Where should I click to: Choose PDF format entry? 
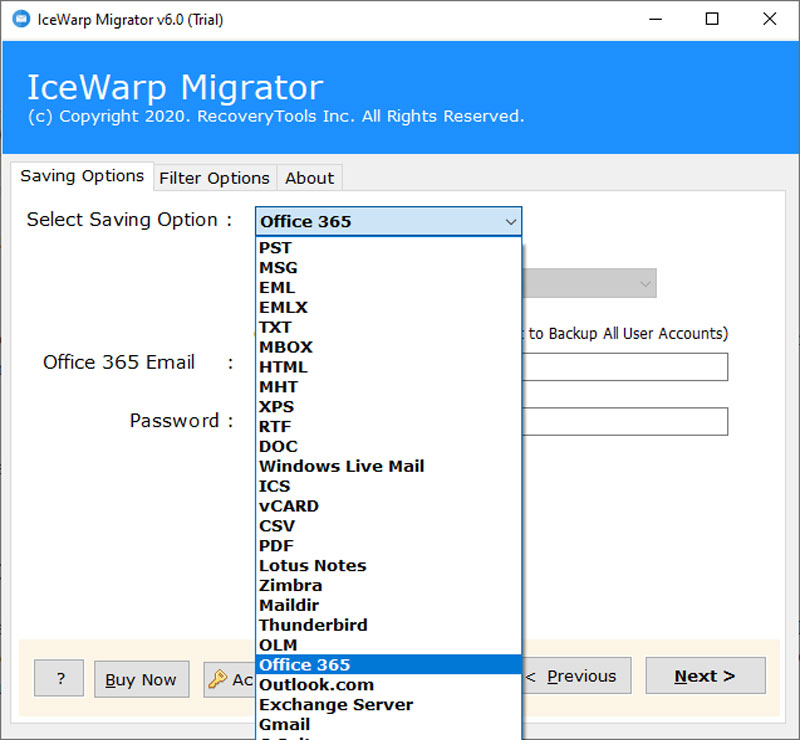click(x=388, y=546)
